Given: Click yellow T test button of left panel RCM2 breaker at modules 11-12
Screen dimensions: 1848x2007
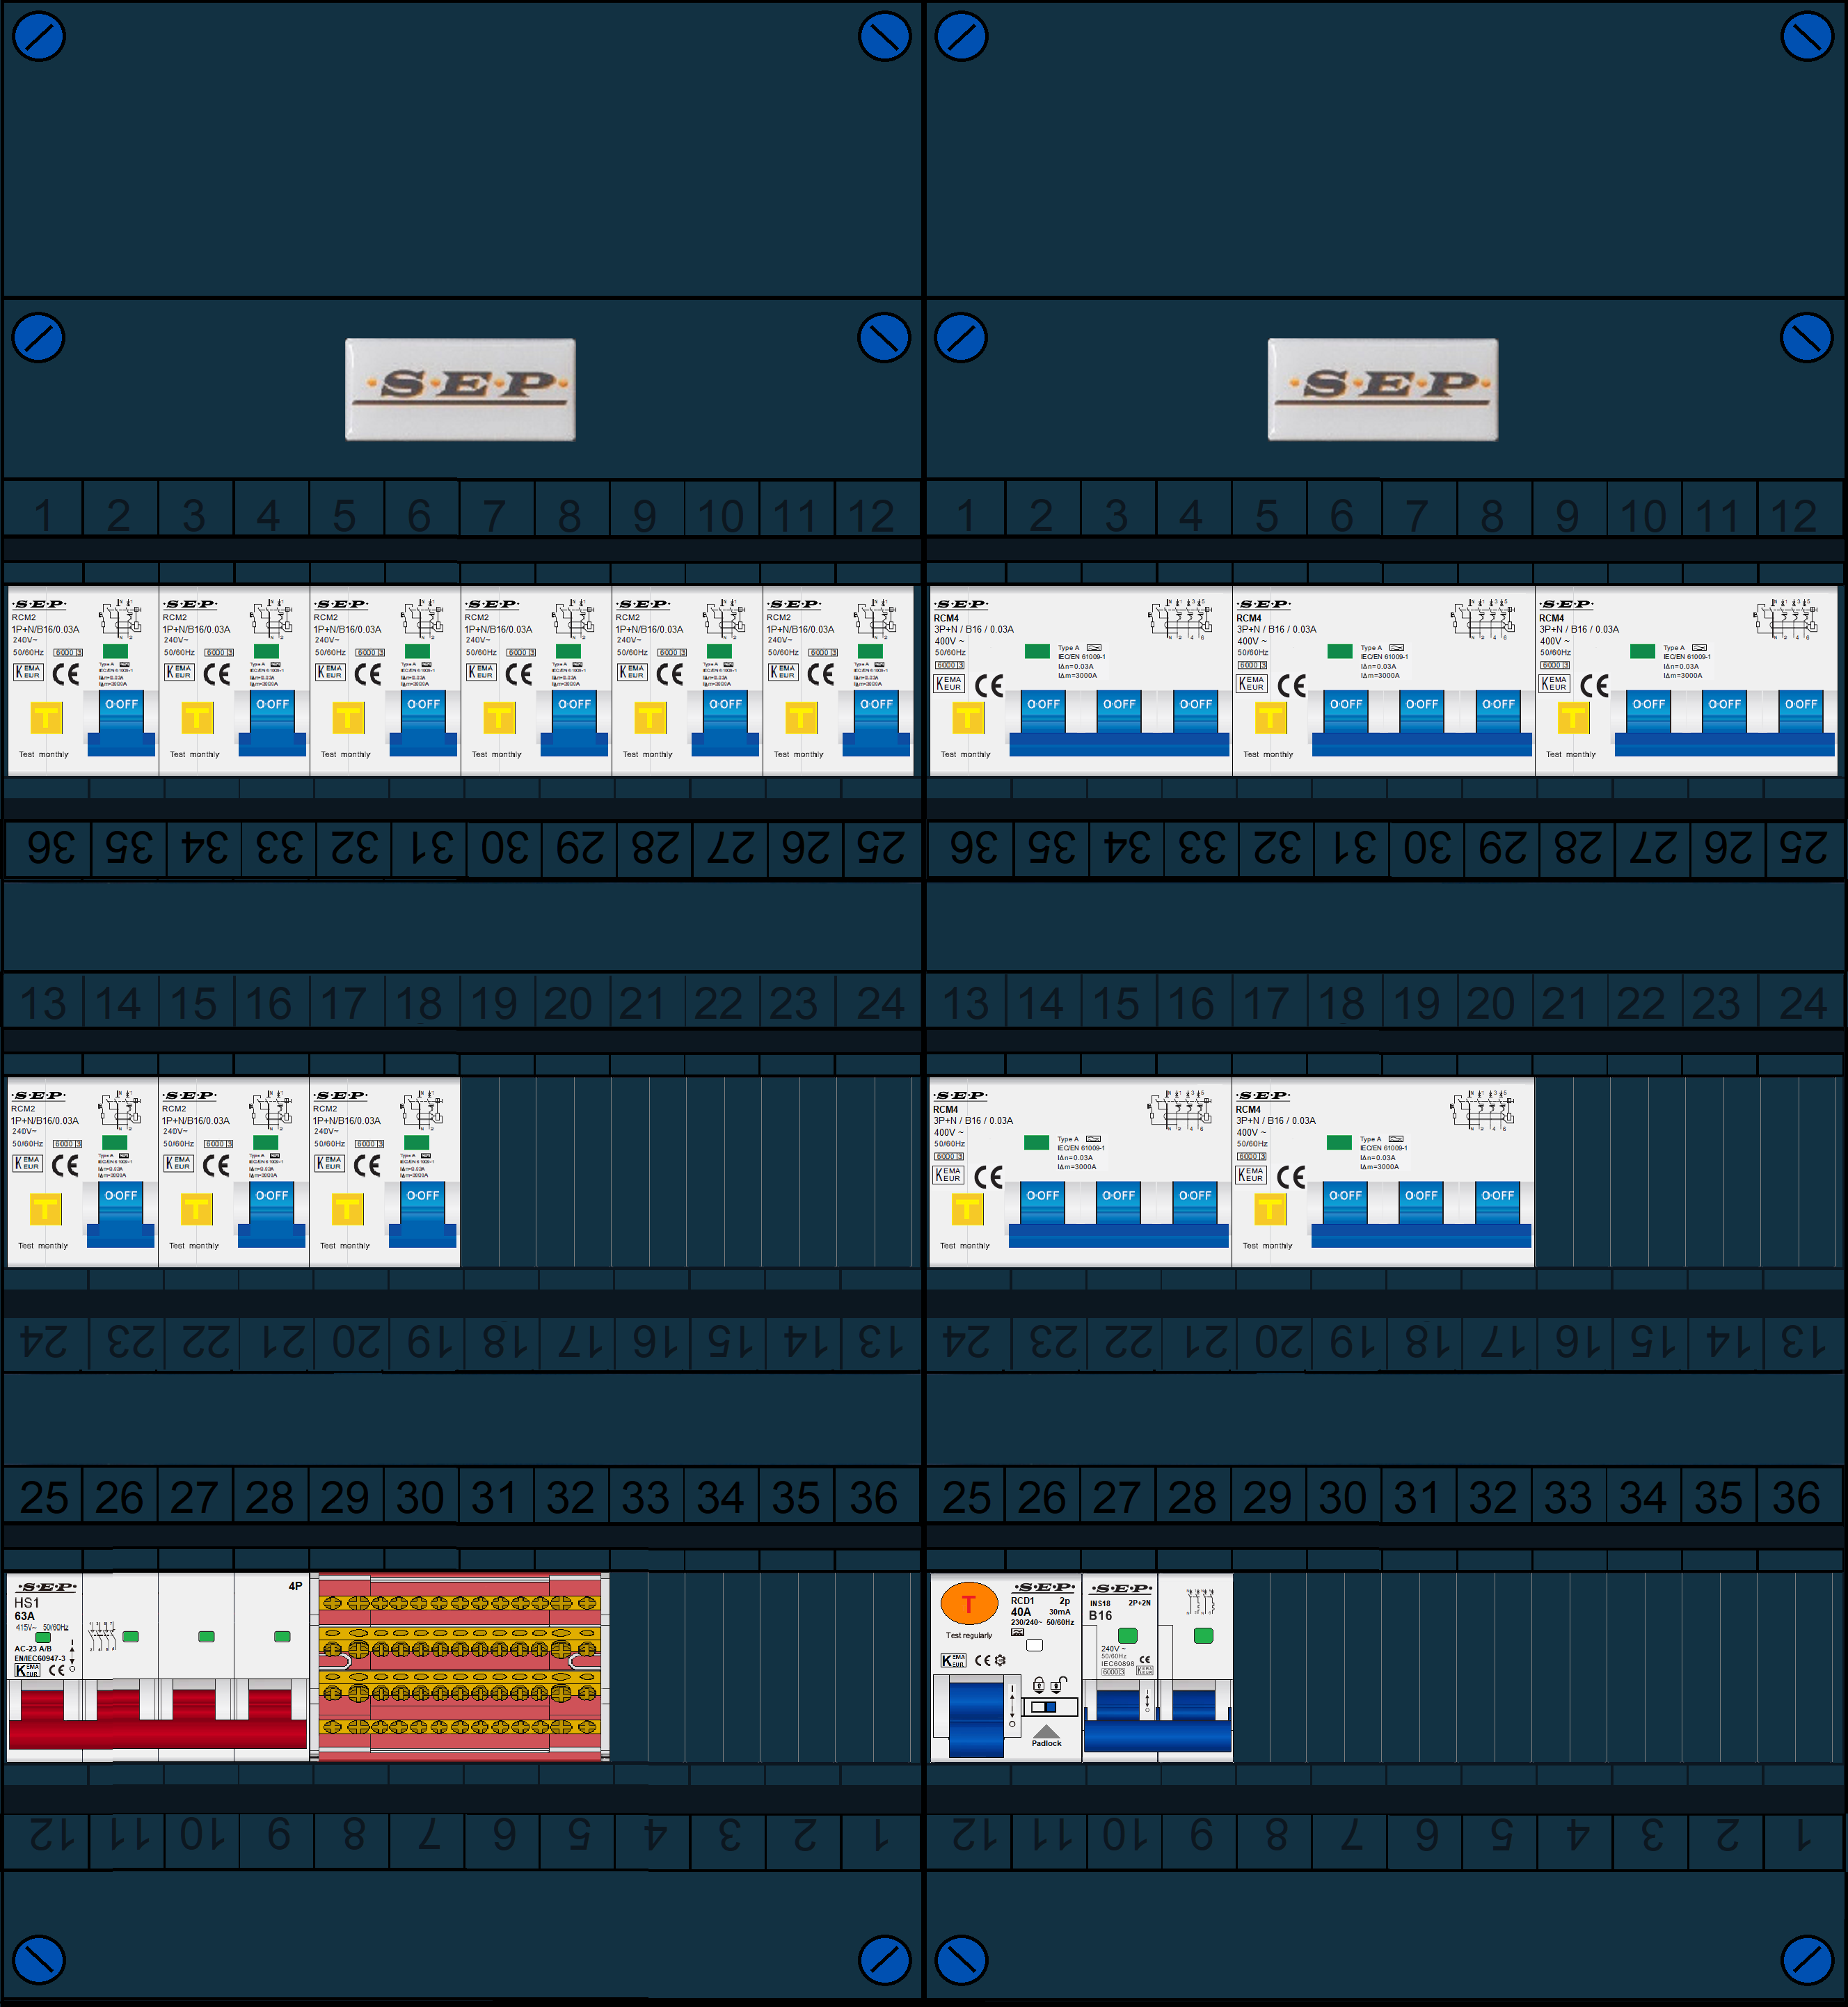Looking at the screenshot, I should (x=801, y=717).
